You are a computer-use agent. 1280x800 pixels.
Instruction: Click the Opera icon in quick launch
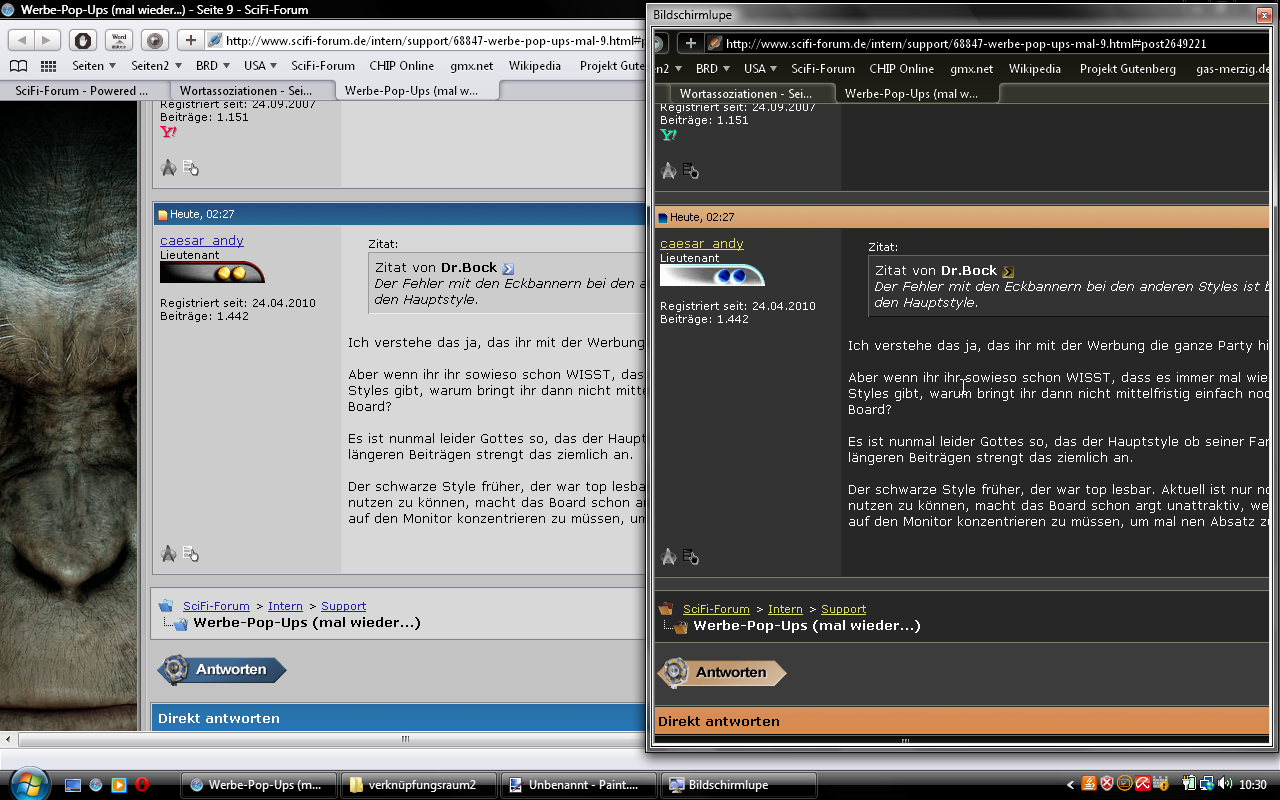pos(143,785)
